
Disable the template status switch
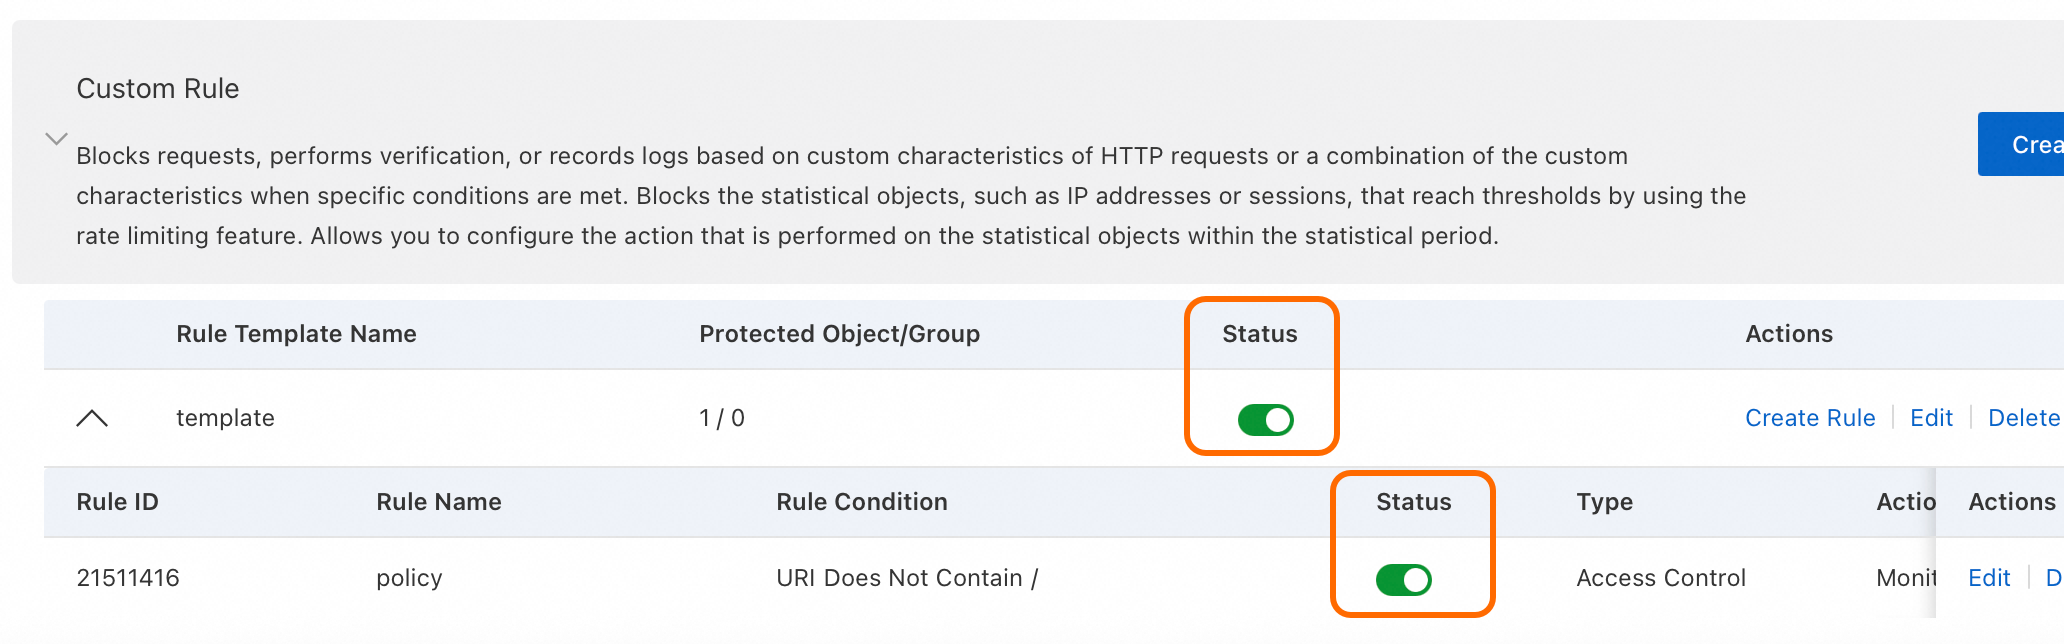(1265, 420)
